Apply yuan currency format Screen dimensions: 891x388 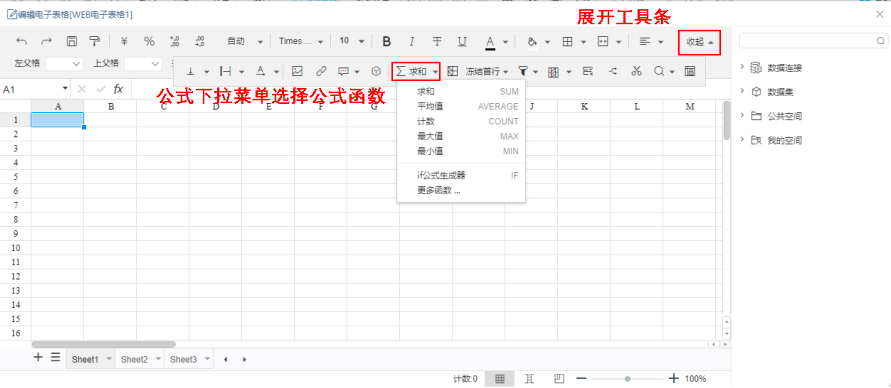point(124,41)
